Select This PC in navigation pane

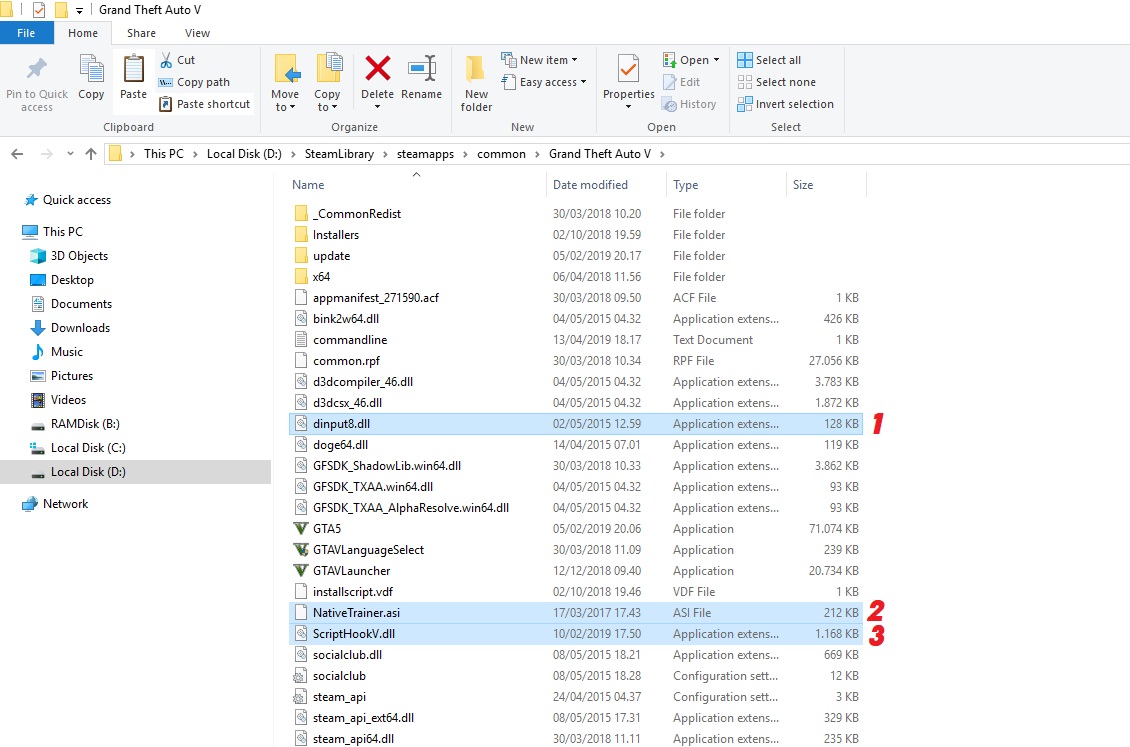click(53, 231)
